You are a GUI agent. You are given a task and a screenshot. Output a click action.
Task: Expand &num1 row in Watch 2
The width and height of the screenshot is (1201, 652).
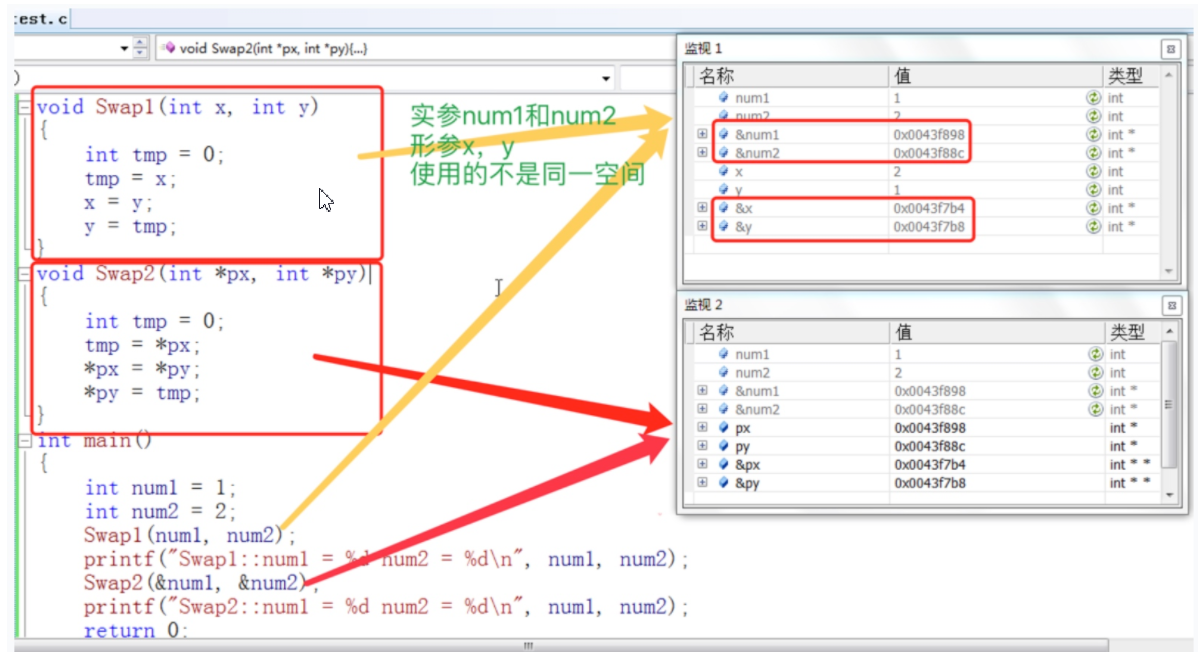coord(702,391)
